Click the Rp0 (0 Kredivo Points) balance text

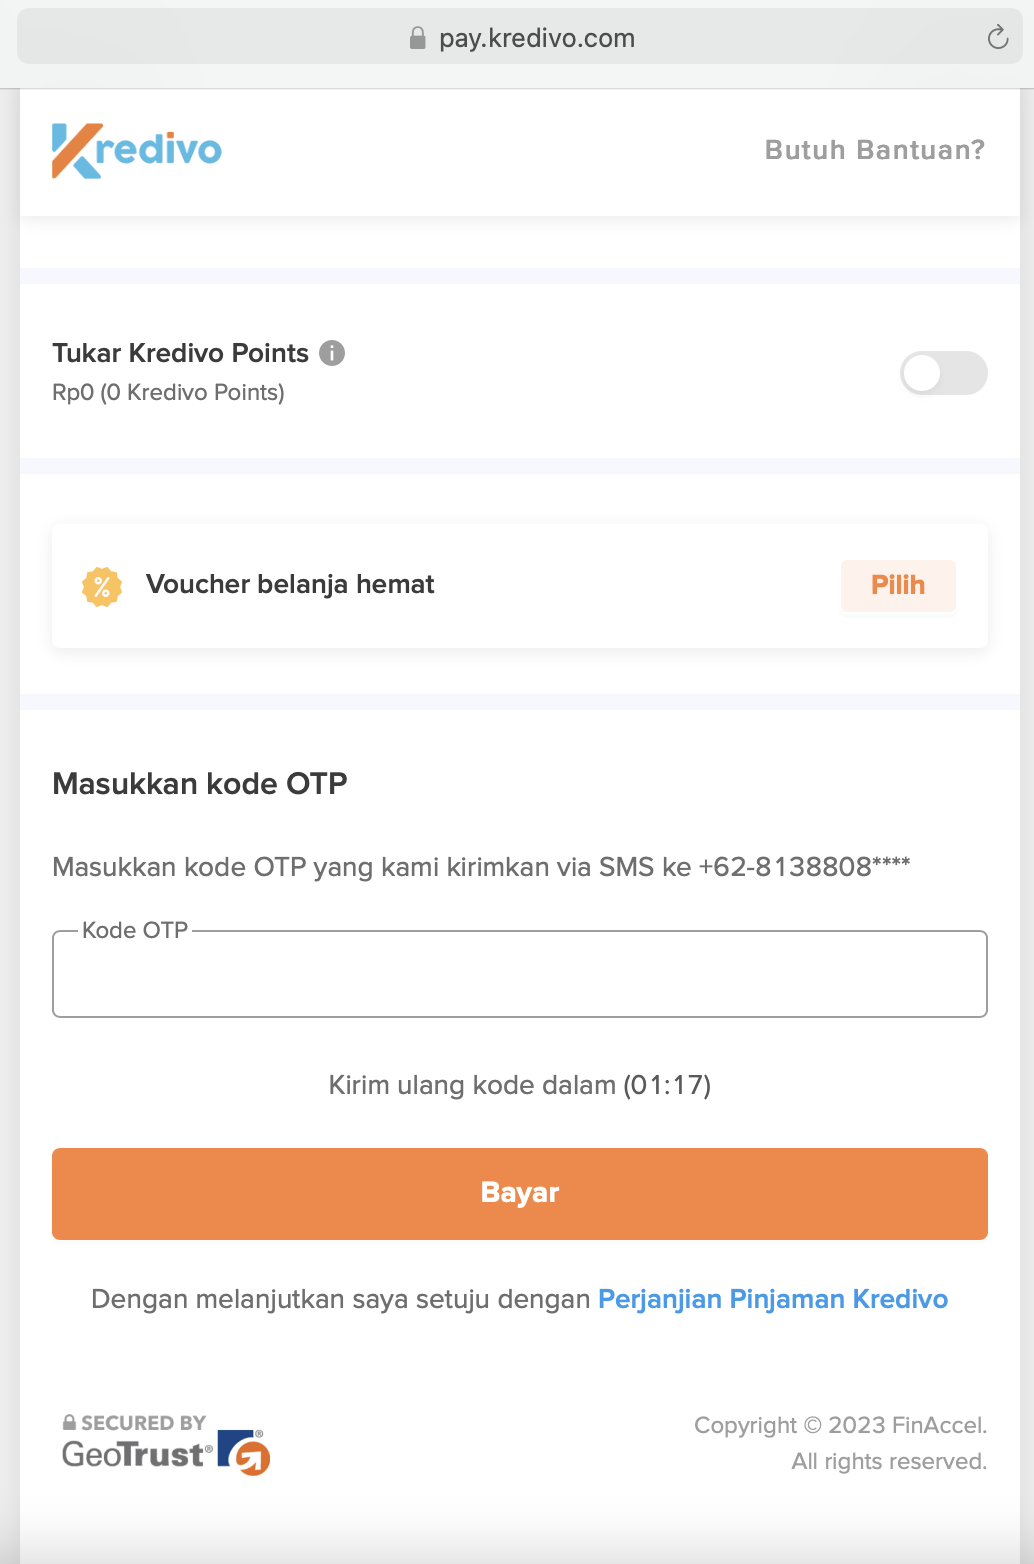pyautogui.click(x=168, y=392)
